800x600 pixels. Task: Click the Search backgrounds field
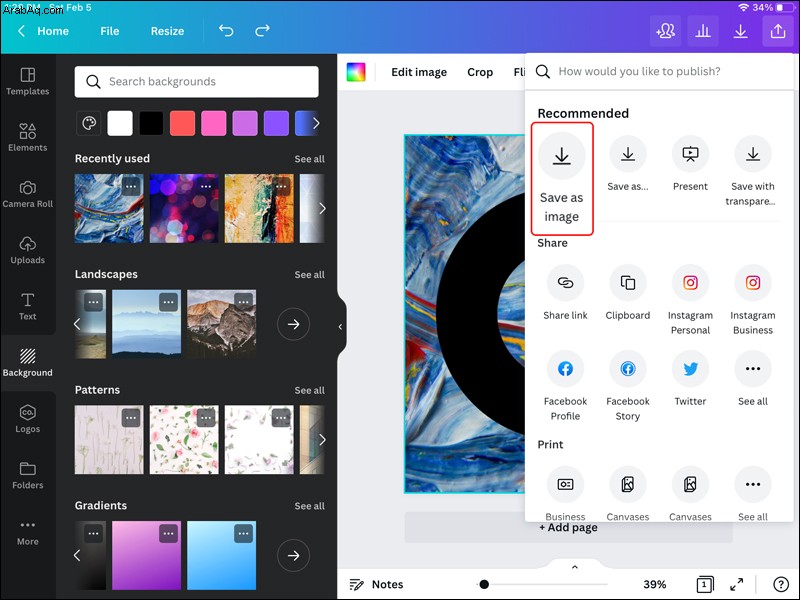(x=196, y=82)
